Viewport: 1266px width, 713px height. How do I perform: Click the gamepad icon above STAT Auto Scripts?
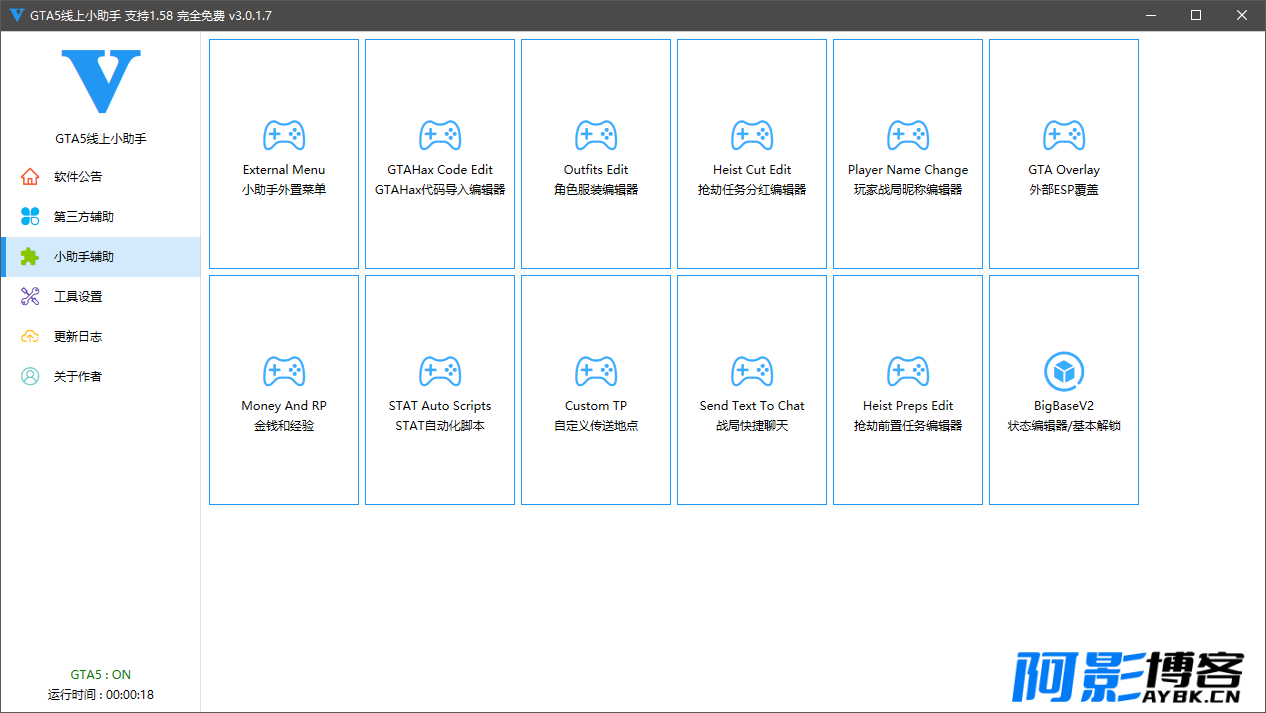click(x=440, y=371)
